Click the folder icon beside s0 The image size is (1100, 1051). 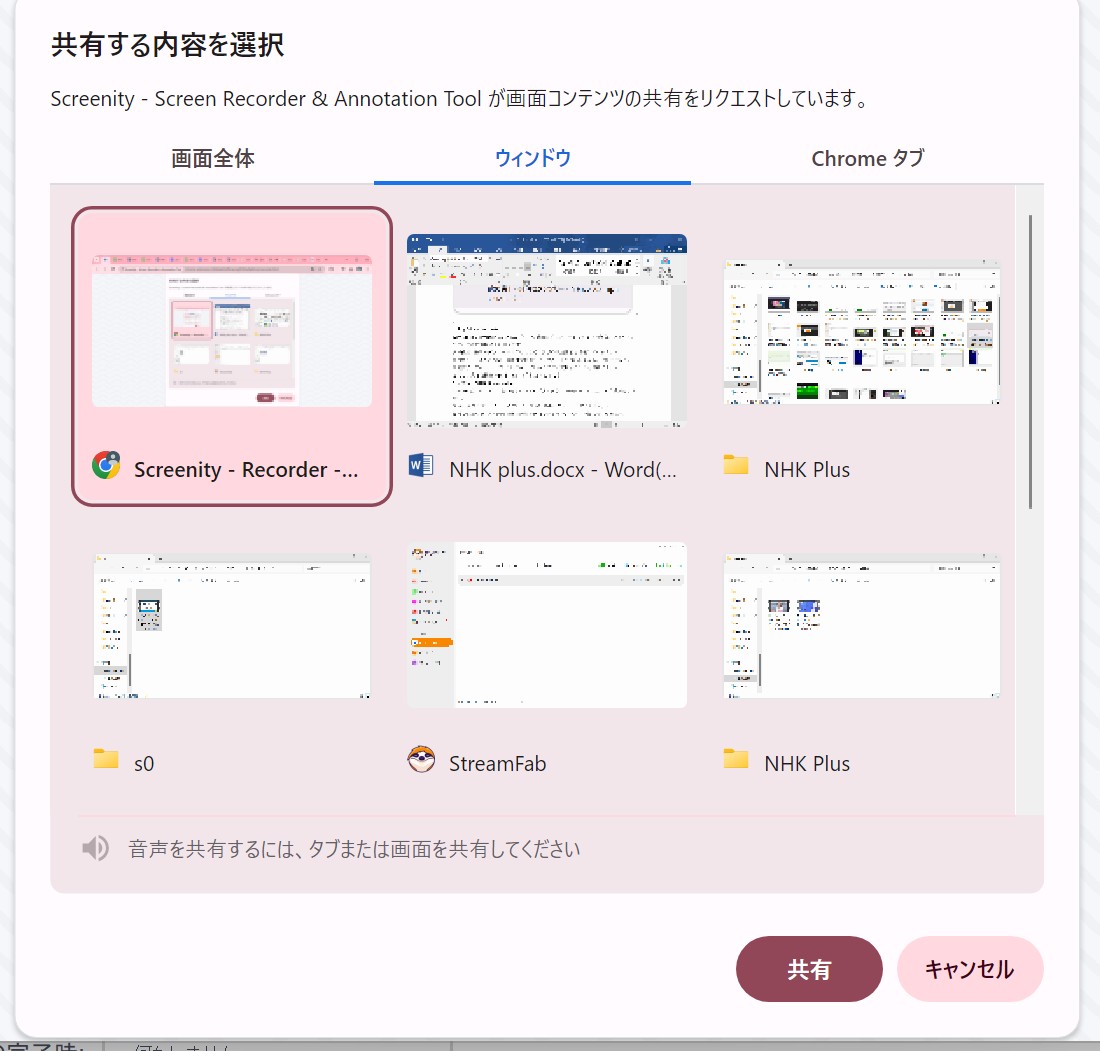[x=106, y=758]
